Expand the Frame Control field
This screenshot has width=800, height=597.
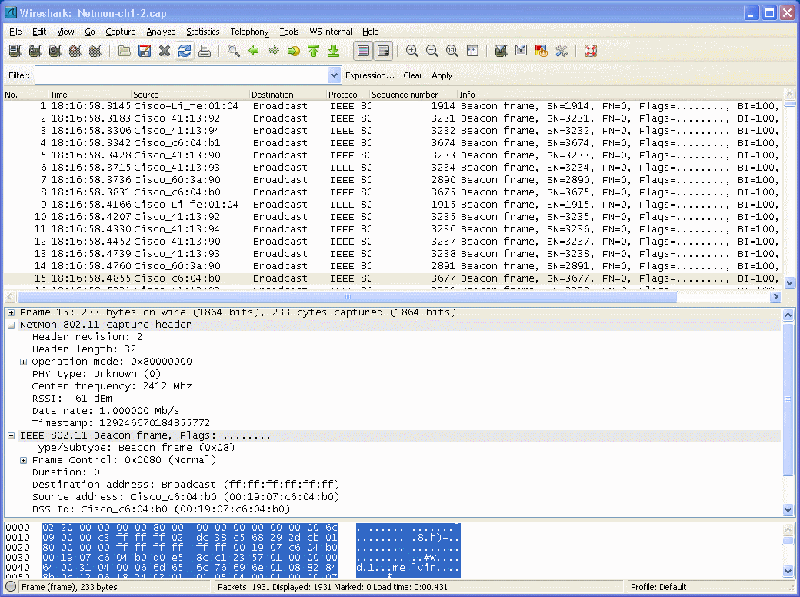23,460
